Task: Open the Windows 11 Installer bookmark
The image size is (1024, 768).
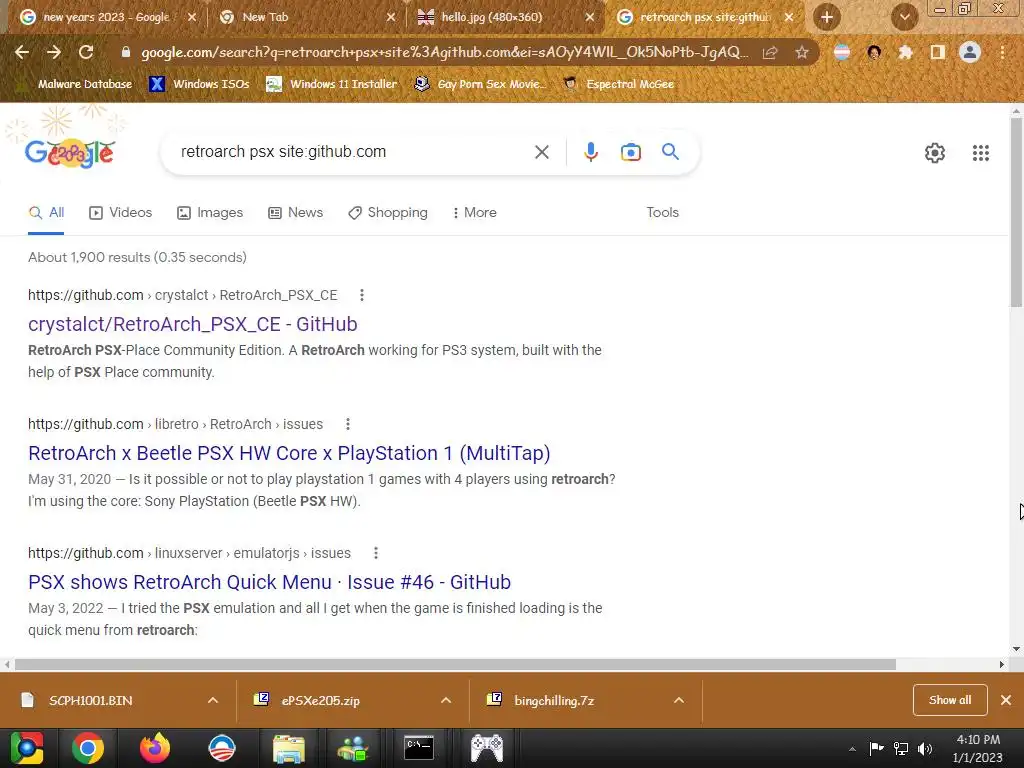Action: (332, 84)
